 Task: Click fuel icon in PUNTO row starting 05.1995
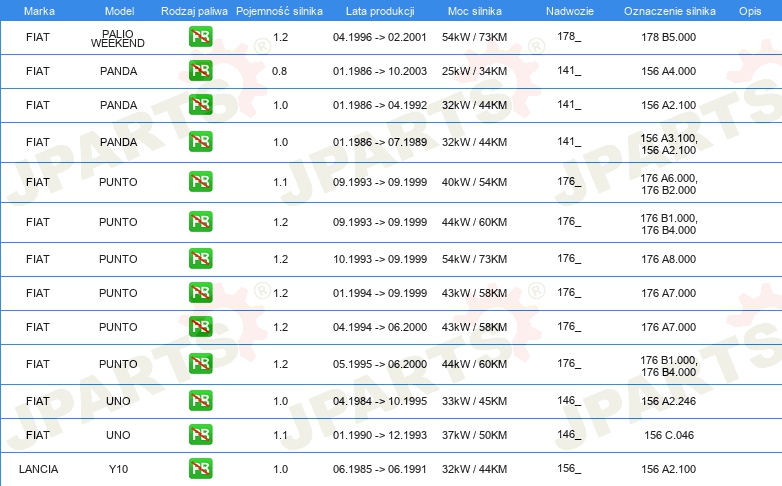200,363
